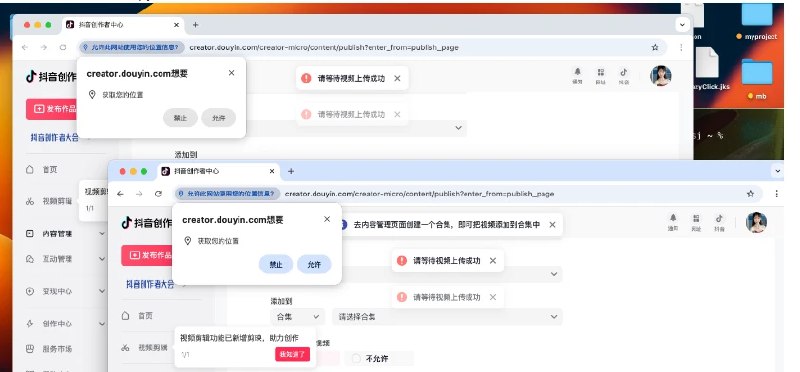Bookmark page star in front window
This screenshot has height=372, width=800.
(750, 194)
